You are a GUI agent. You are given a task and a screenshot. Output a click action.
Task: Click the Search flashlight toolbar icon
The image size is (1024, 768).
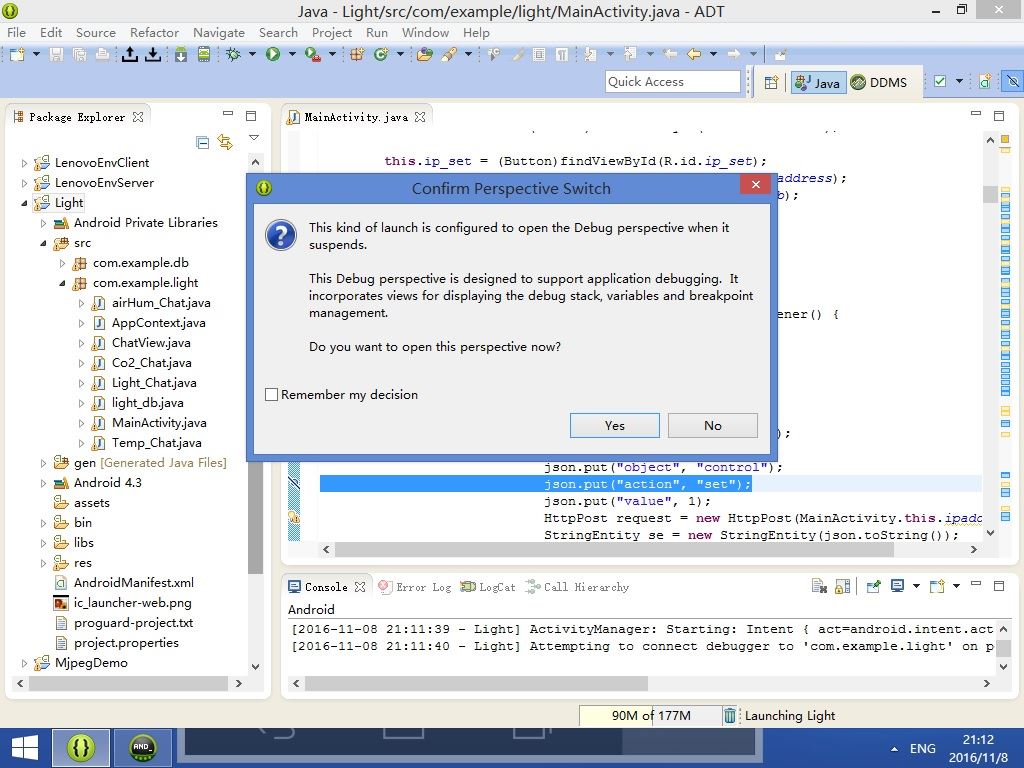[x=449, y=54]
